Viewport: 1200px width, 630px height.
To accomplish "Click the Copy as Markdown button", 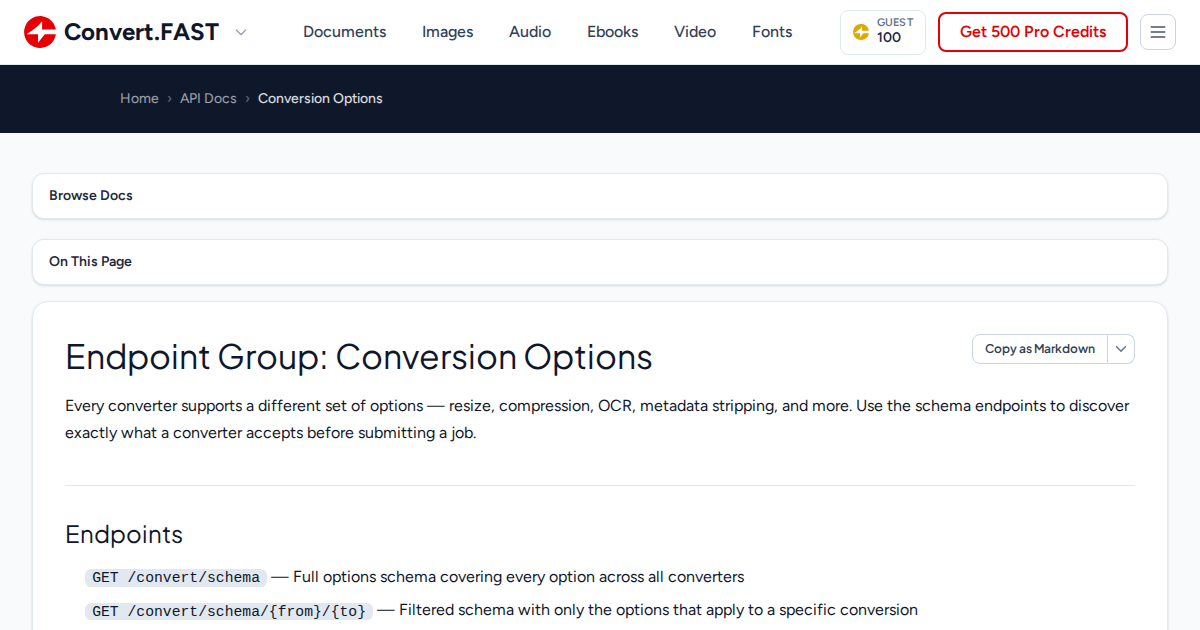I will (1040, 349).
